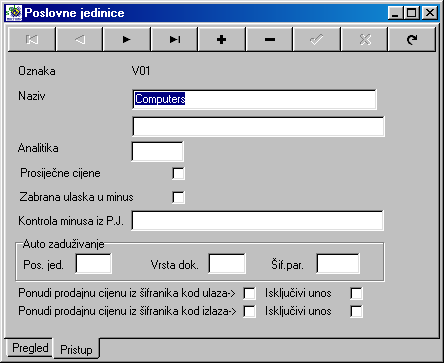Check Ponudi prodajnu cijenu kod ulaza
The image size is (444, 363).
(x=250, y=293)
